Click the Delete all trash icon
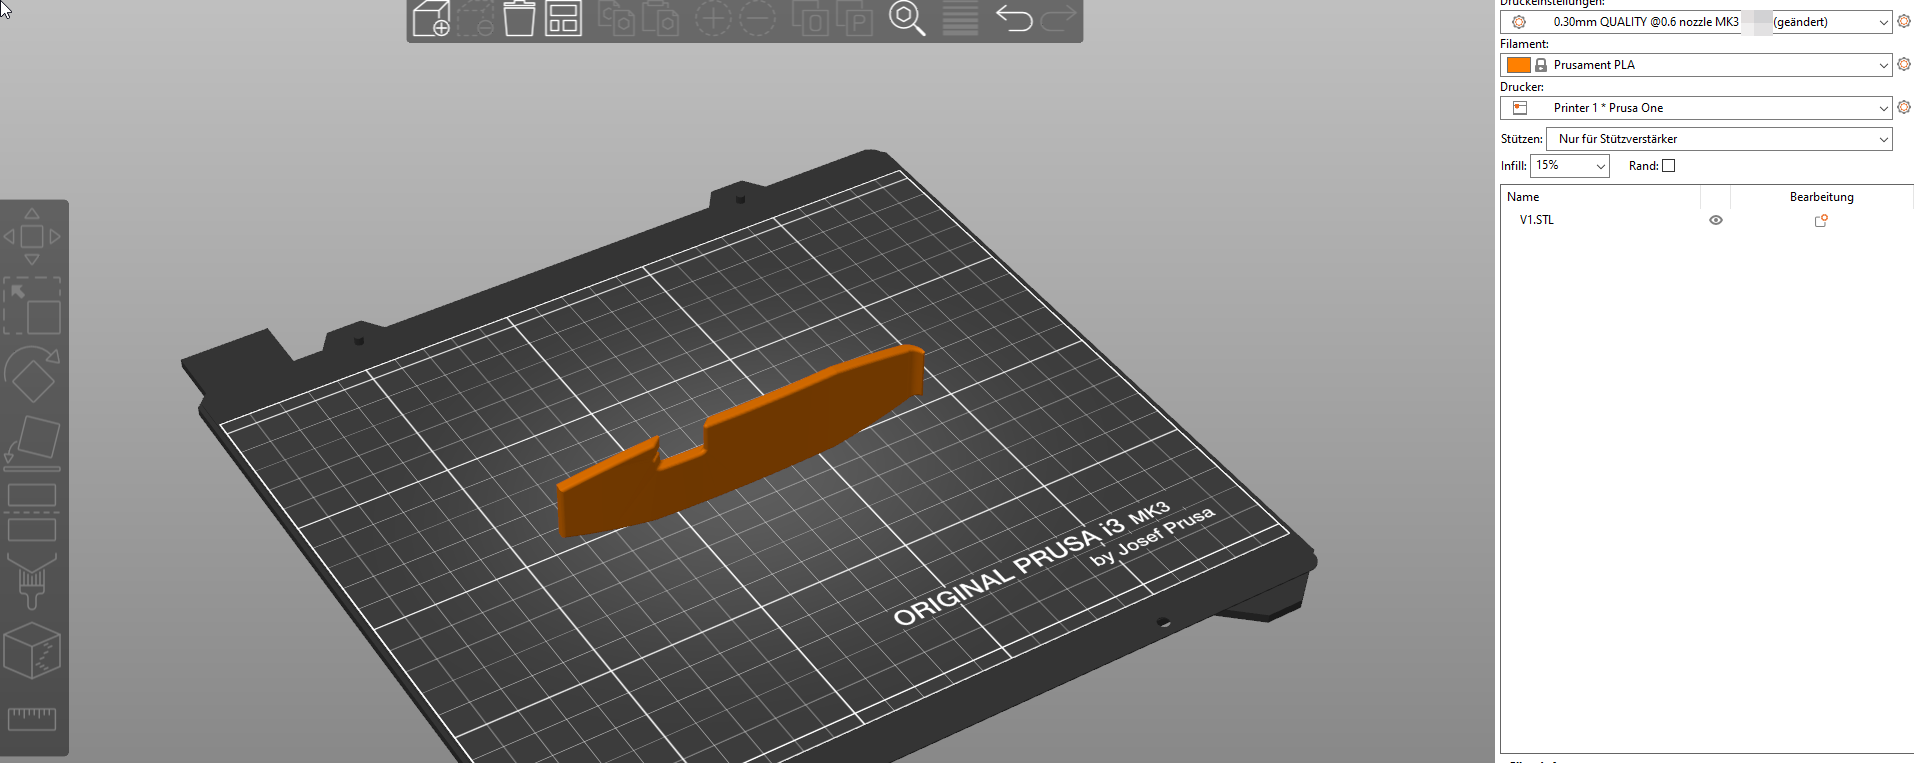Screen dimensions: 1914x763 click(x=519, y=18)
